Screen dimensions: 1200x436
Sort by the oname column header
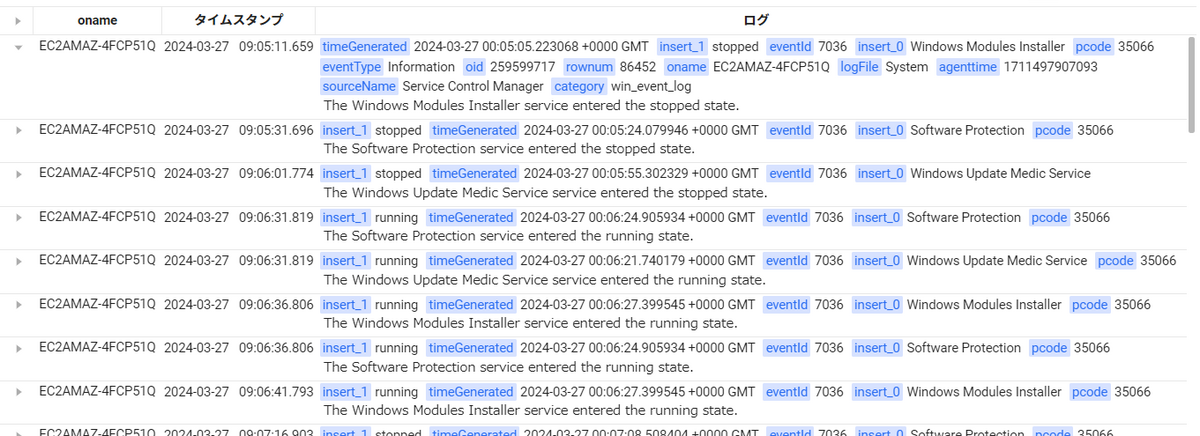[97, 20]
